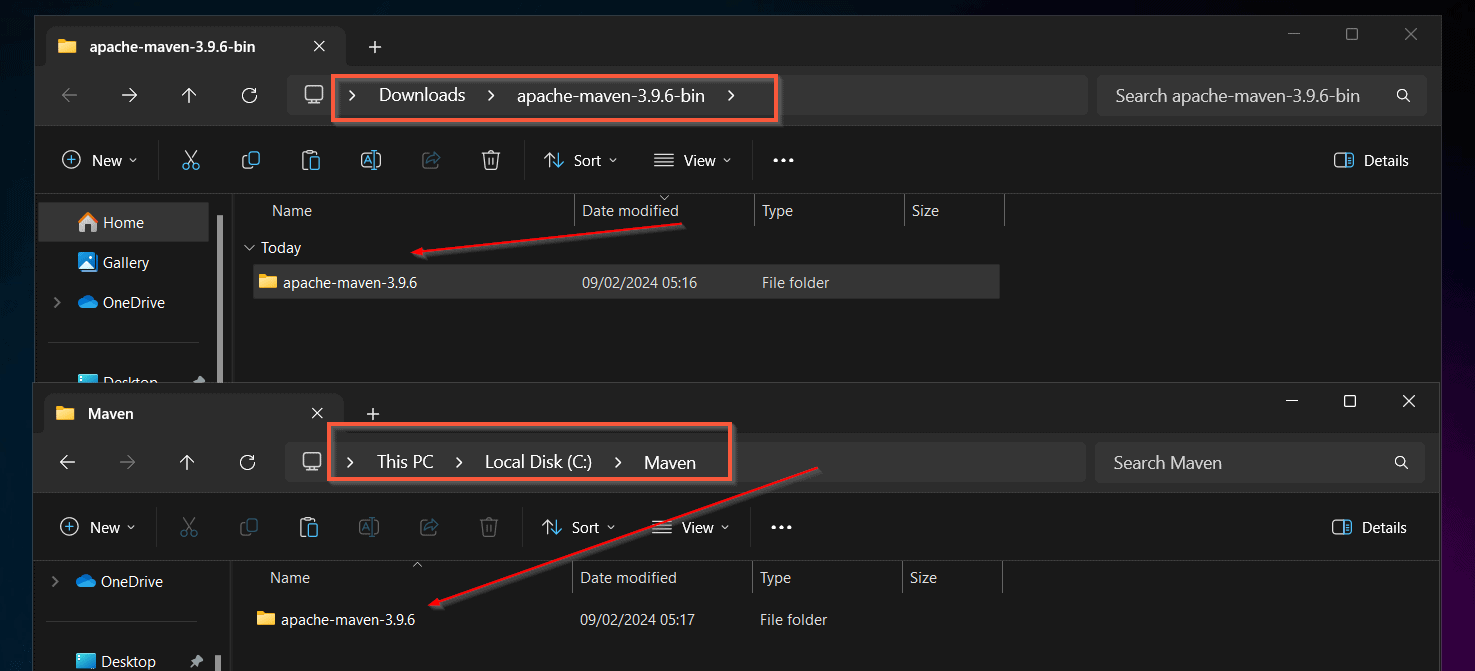Click the Delete trash icon in the Maven window
The image size is (1475, 671).
489,527
